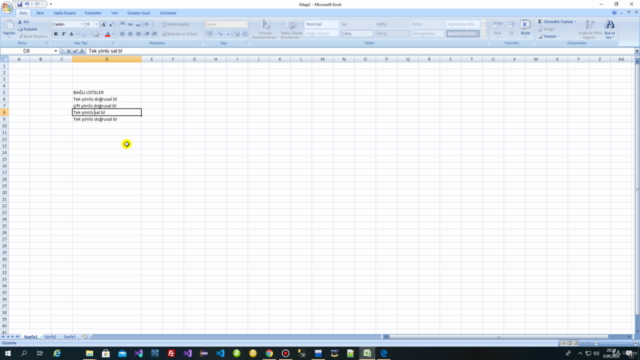
Task: Open Bul ve Seç binoculars menu
Action: click(x=610, y=29)
